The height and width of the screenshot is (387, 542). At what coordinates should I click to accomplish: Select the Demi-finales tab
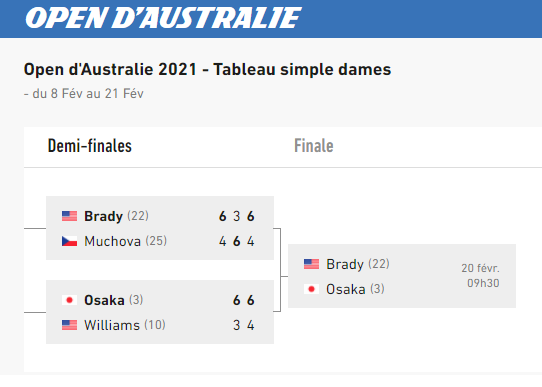tap(90, 146)
